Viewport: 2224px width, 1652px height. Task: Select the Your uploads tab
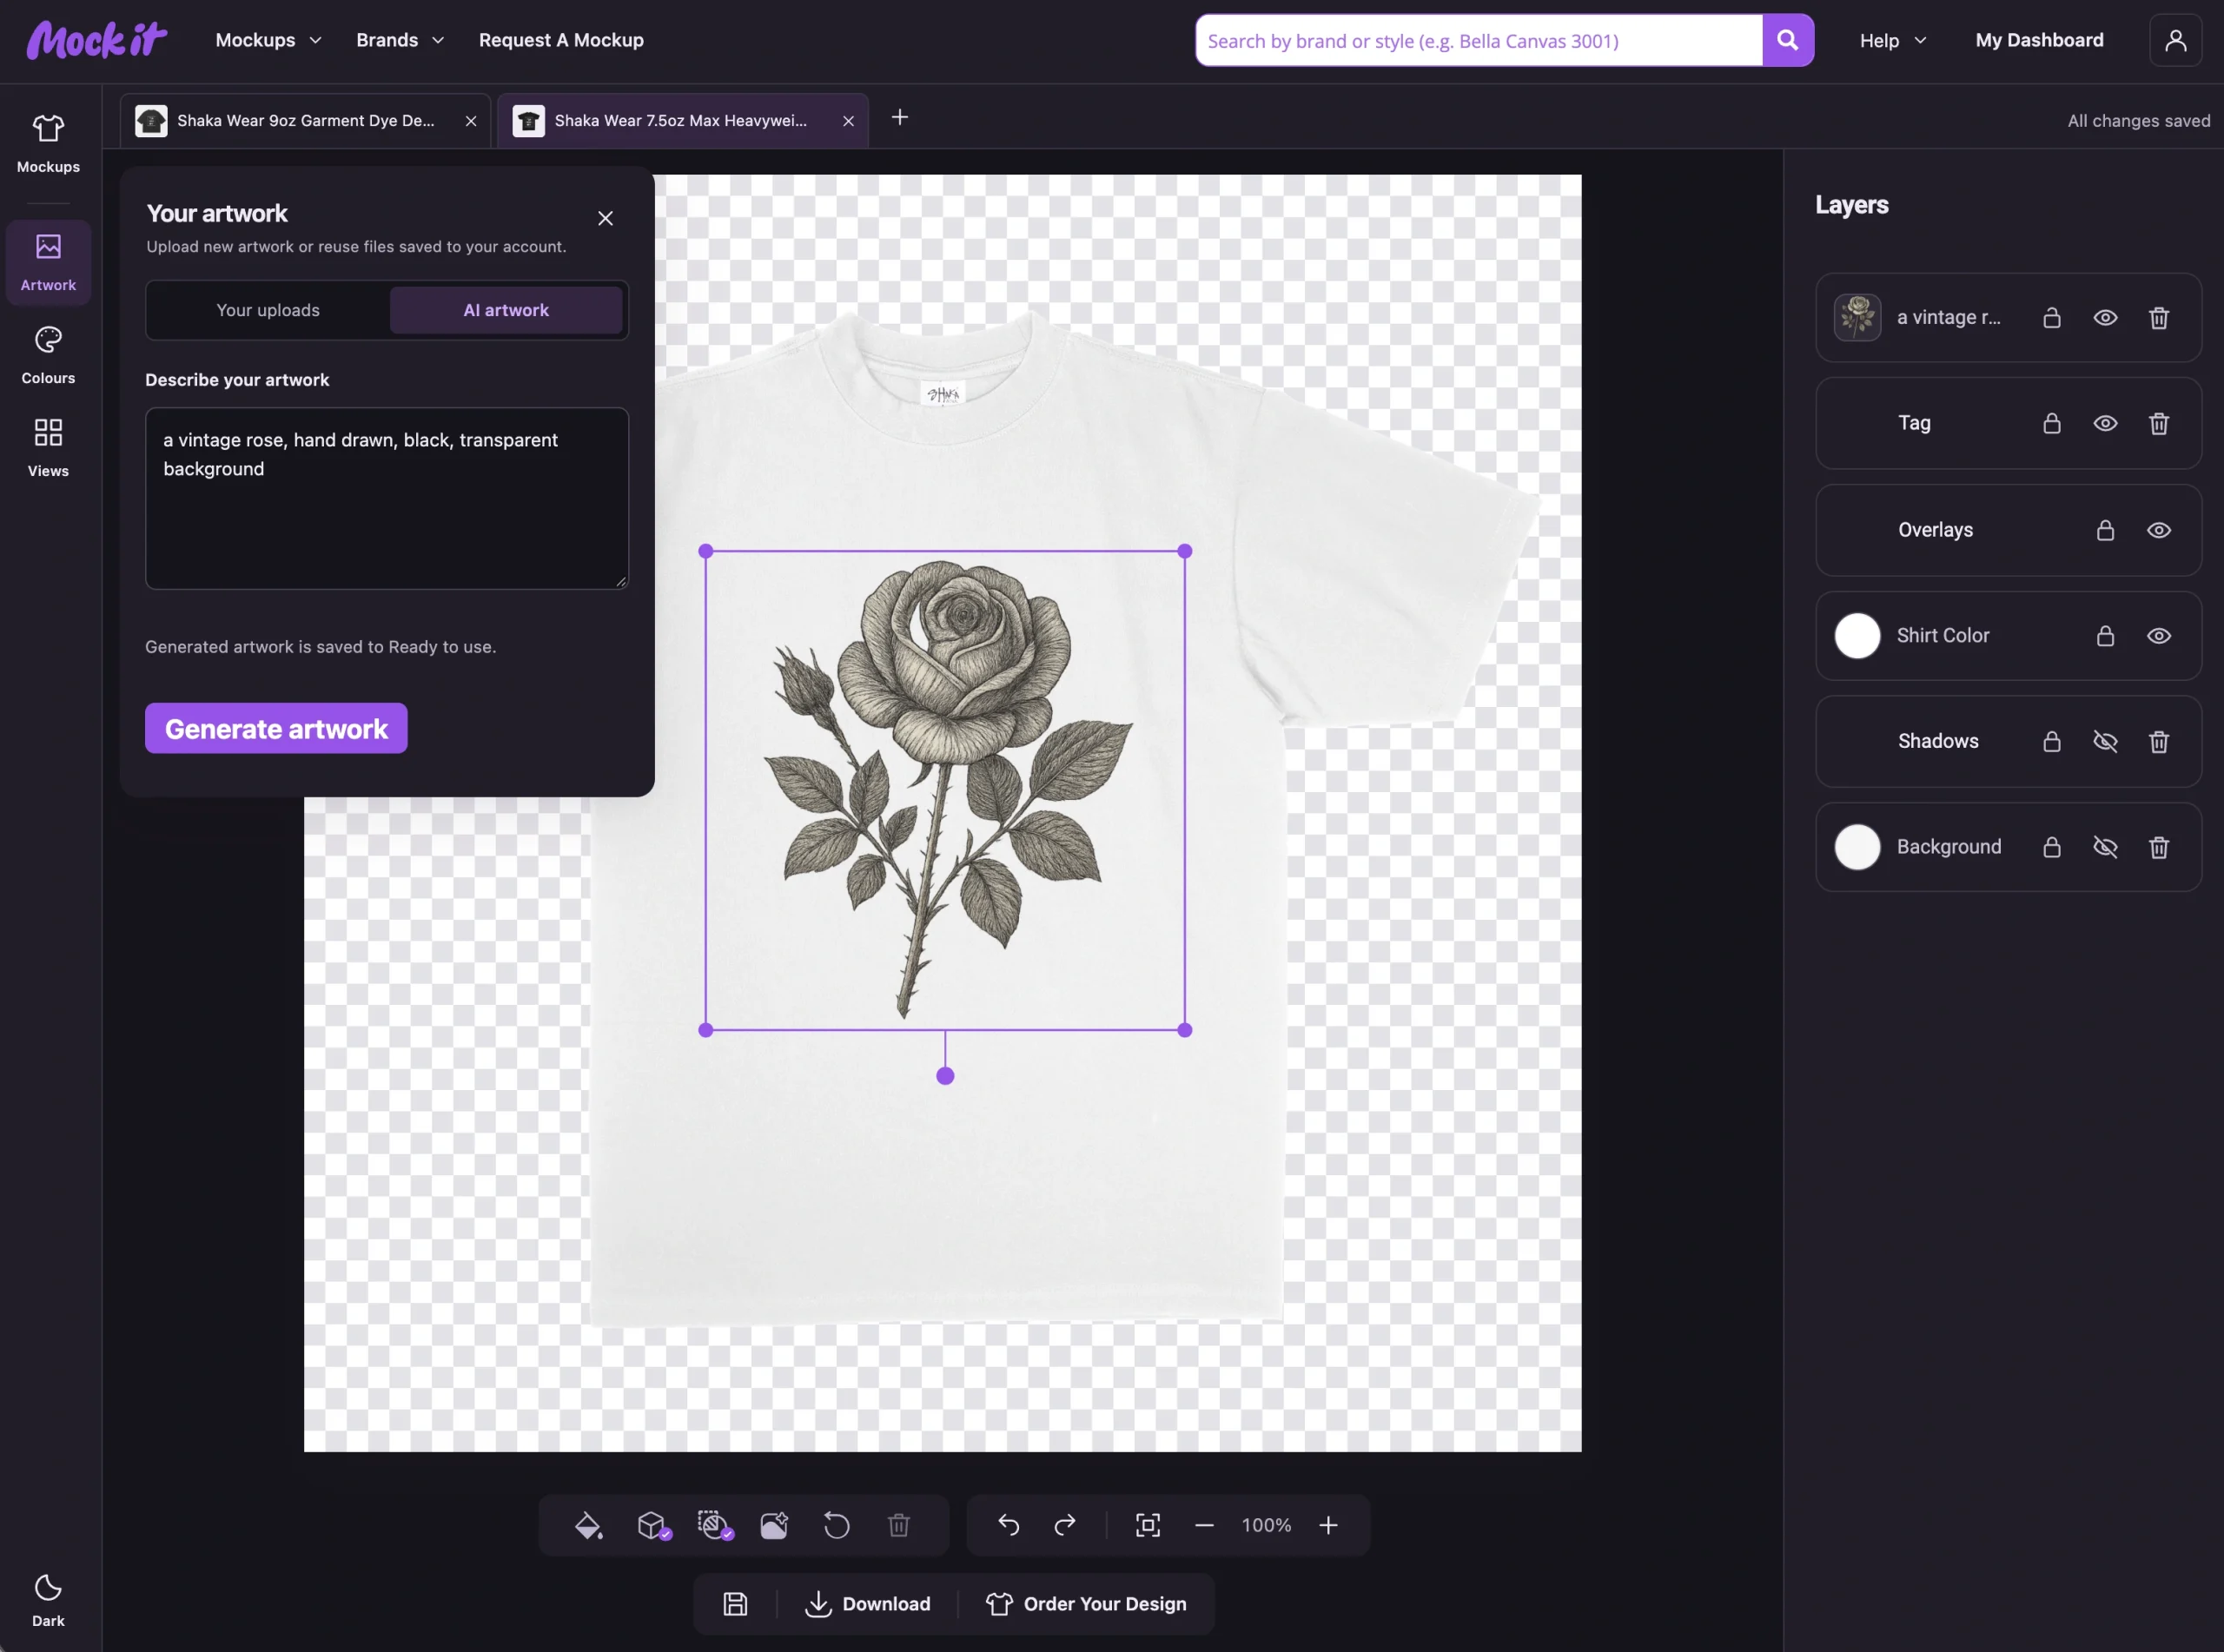pyautogui.click(x=268, y=310)
